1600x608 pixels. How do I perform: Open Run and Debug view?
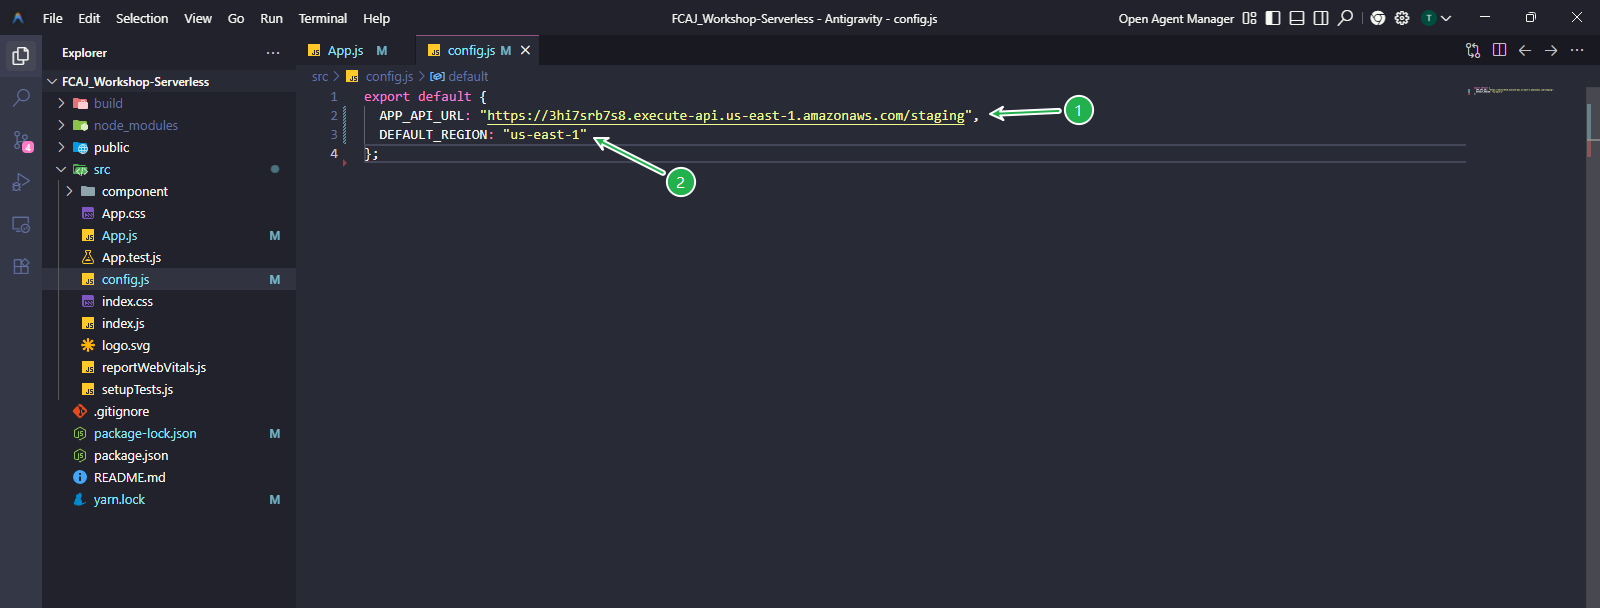[x=21, y=182]
